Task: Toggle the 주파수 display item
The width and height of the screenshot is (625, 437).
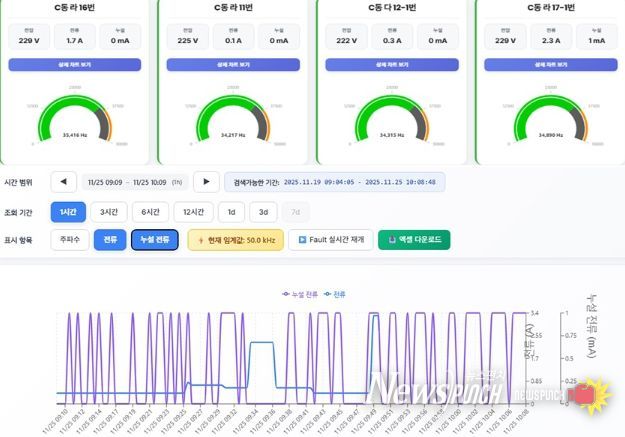Action: point(69,240)
